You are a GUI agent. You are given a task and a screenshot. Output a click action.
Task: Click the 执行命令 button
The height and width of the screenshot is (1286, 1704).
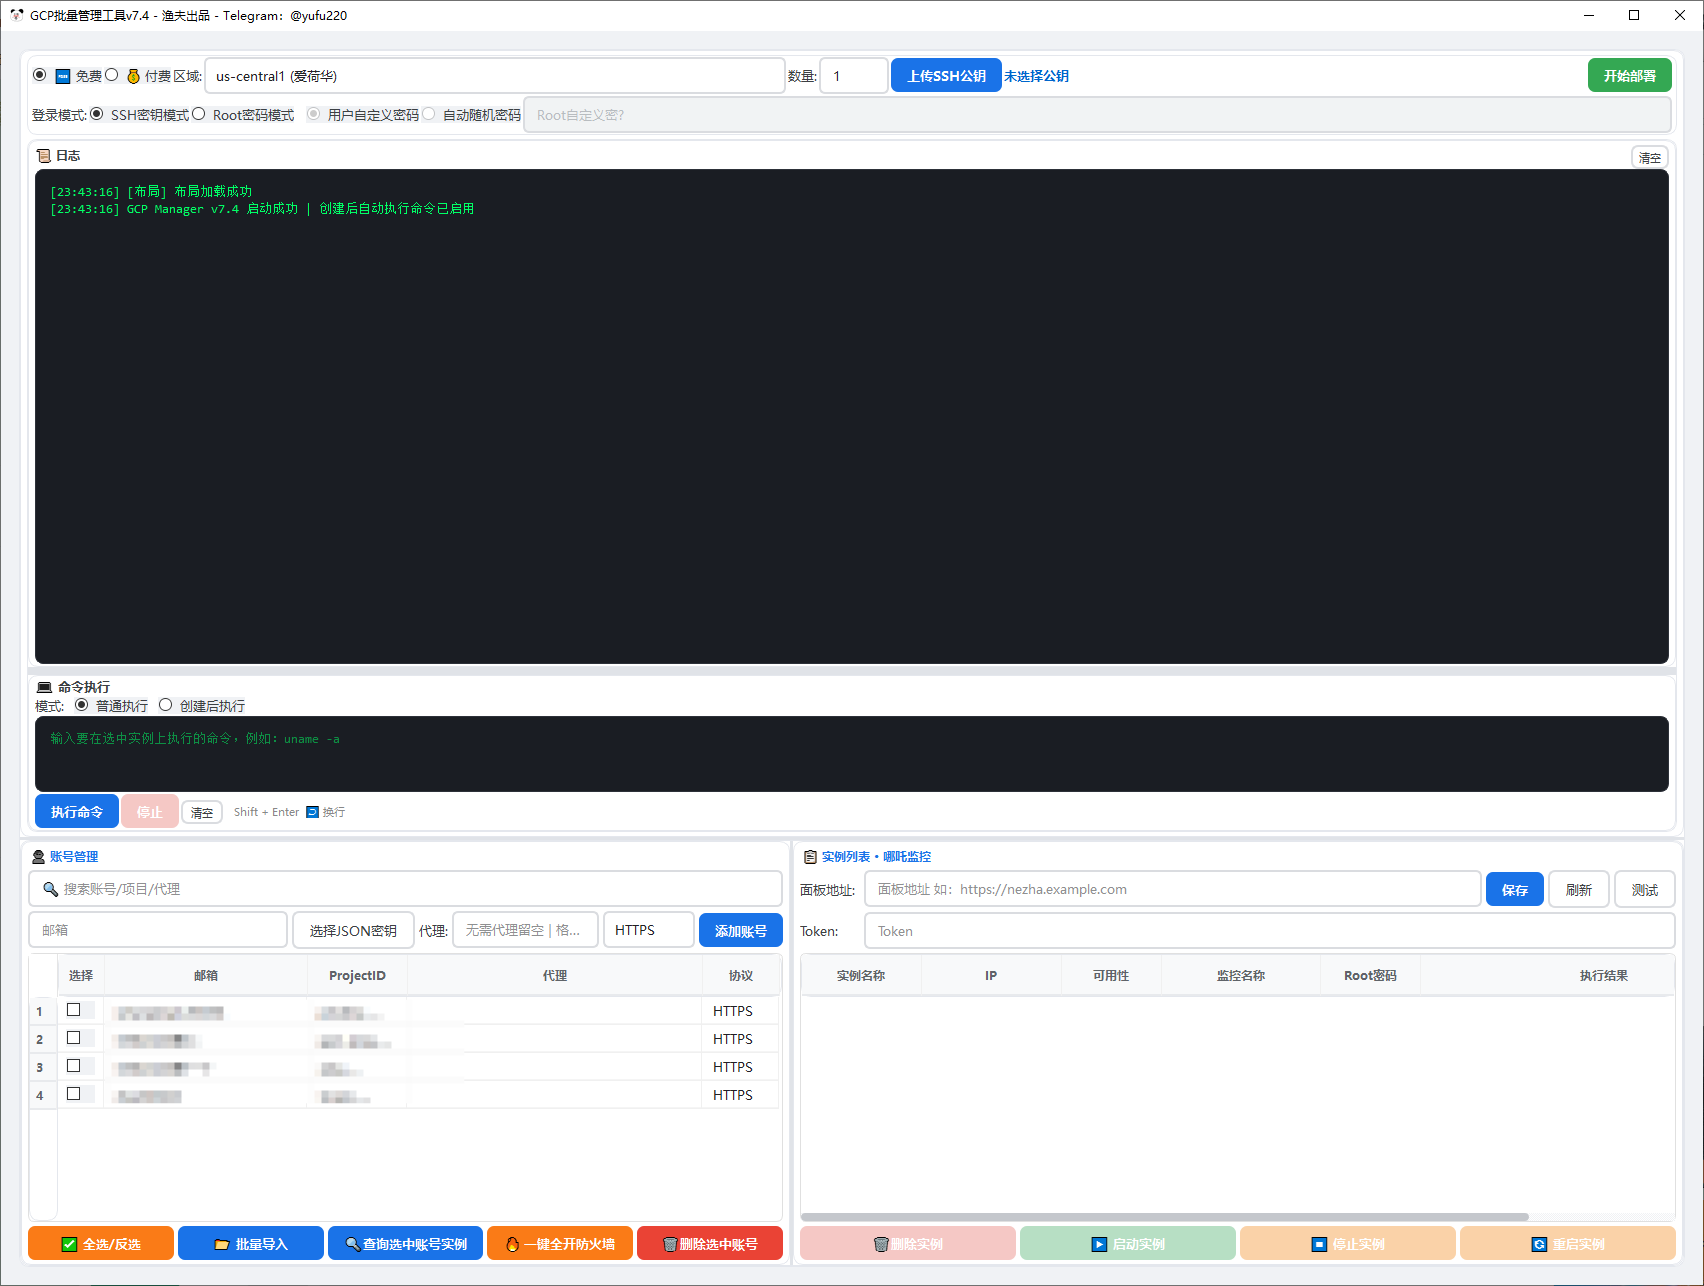[x=77, y=812]
